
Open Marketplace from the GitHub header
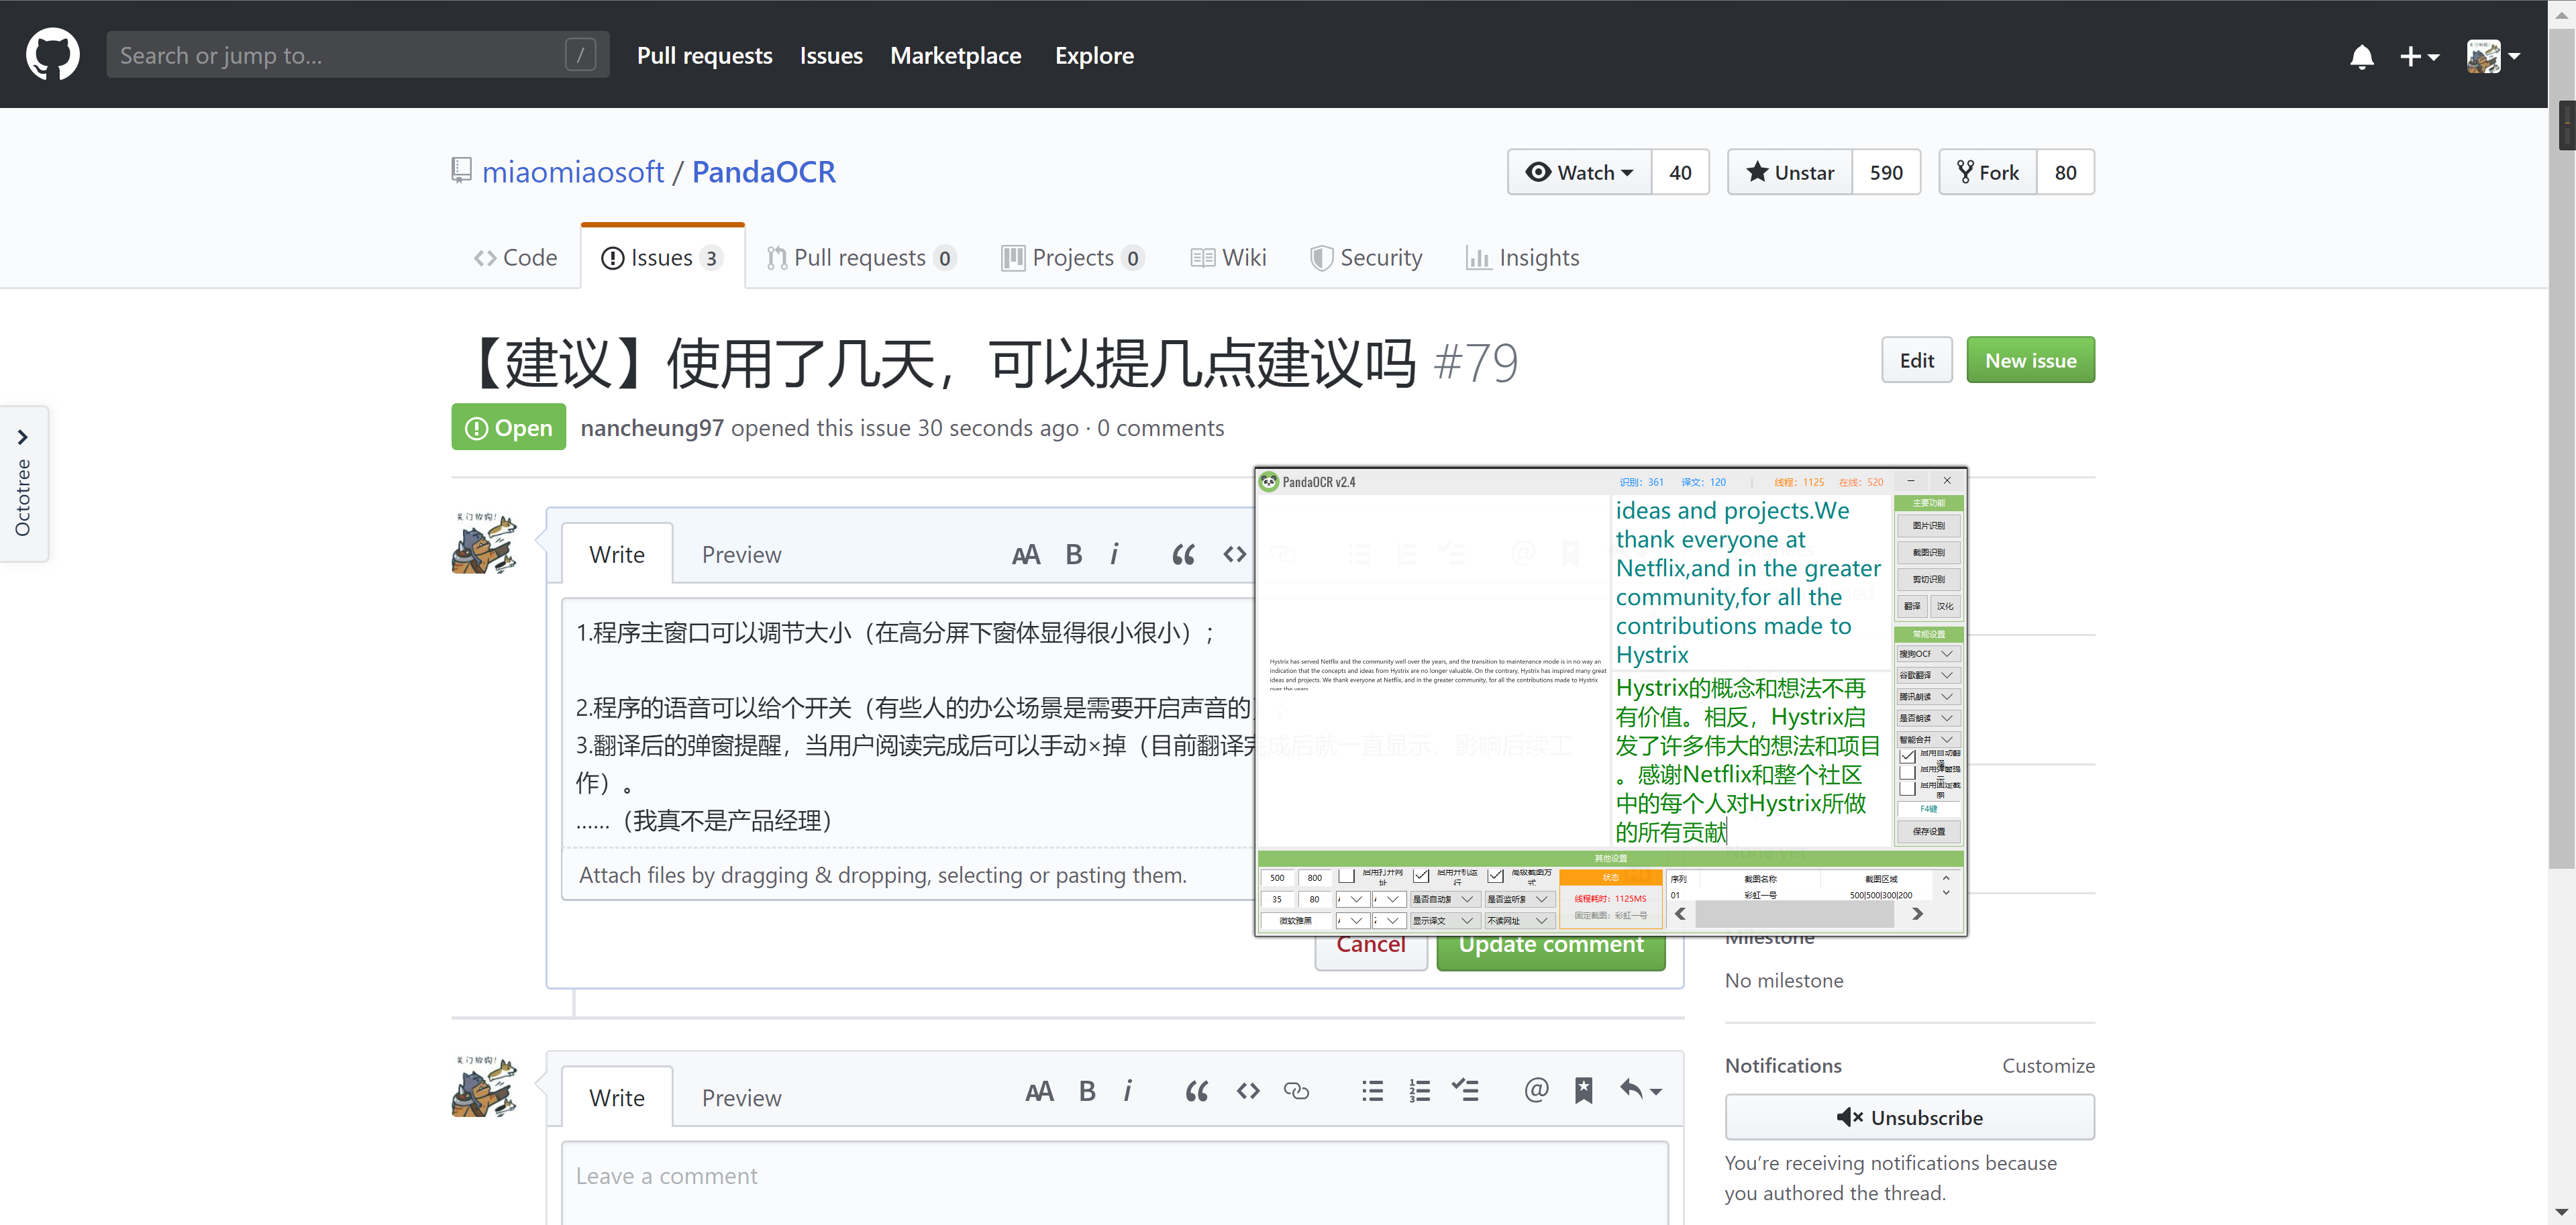click(956, 55)
